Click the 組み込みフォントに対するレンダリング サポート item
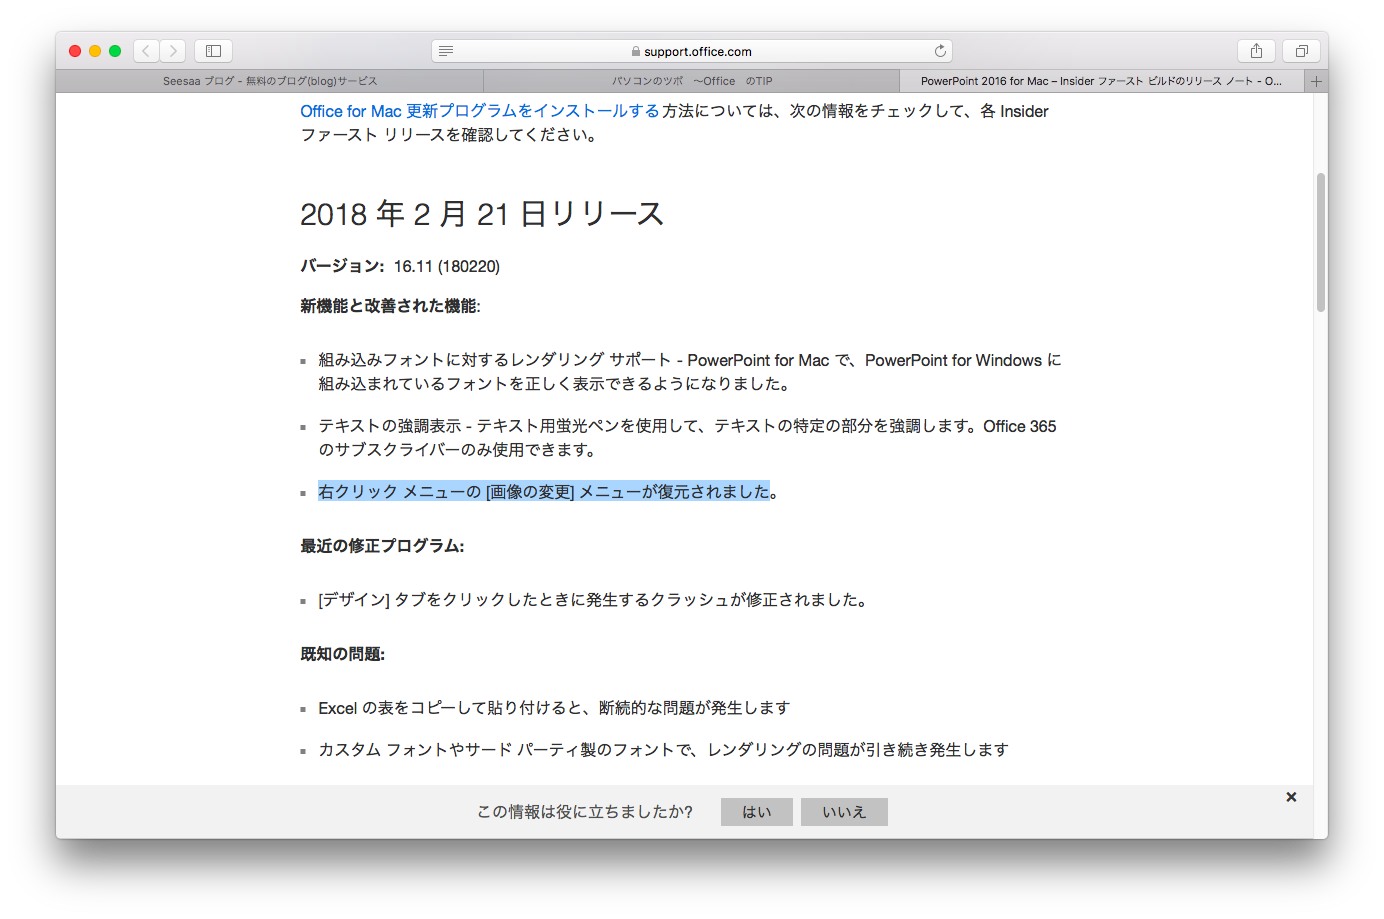This screenshot has height=919, width=1384. (690, 372)
